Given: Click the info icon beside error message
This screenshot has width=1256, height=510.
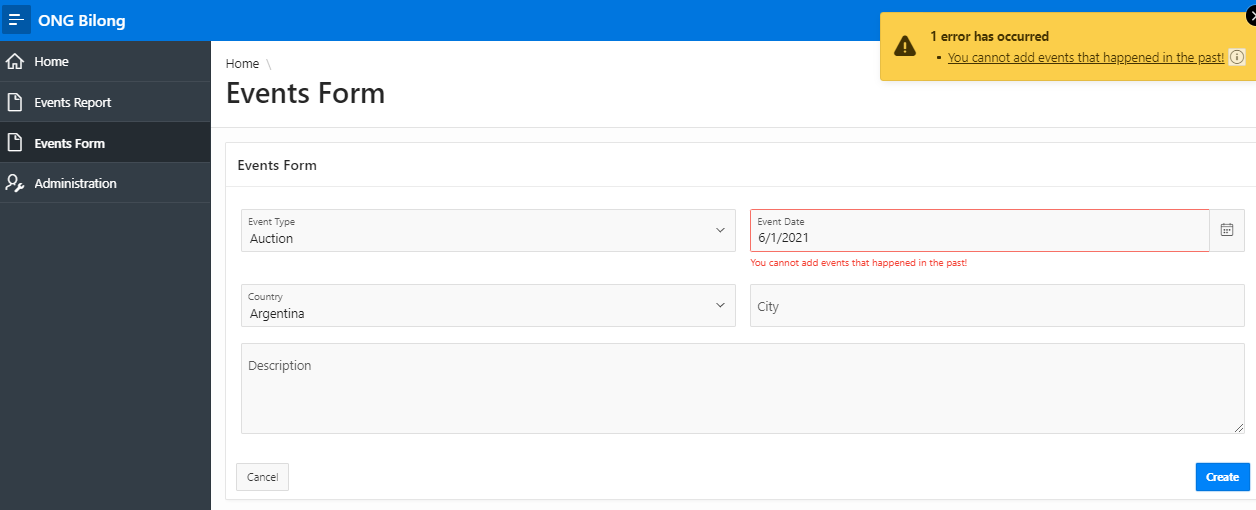Looking at the screenshot, I should (x=1237, y=57).
